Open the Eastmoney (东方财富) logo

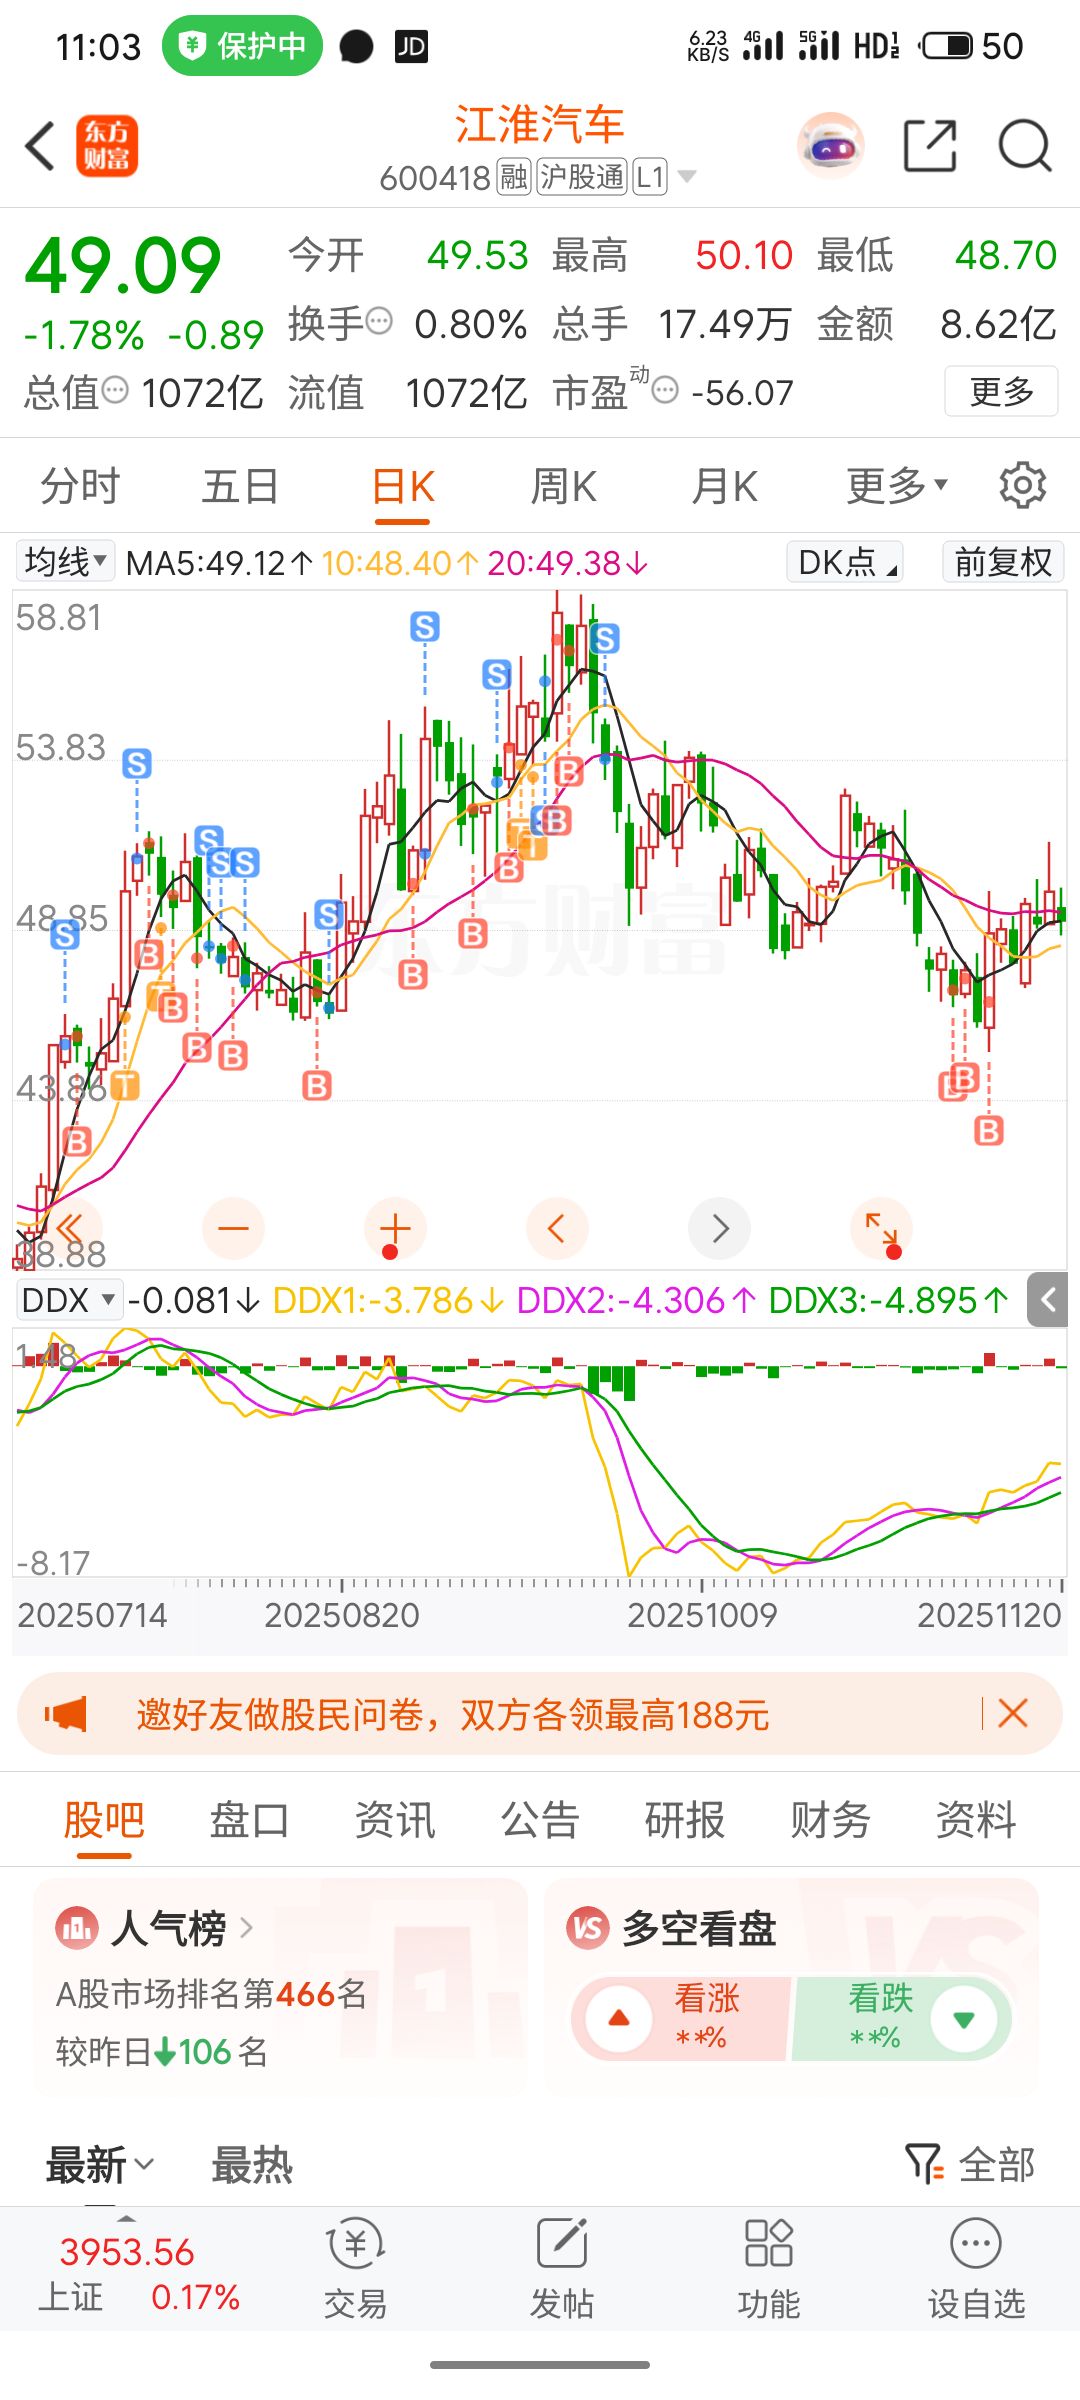(107, 146)
